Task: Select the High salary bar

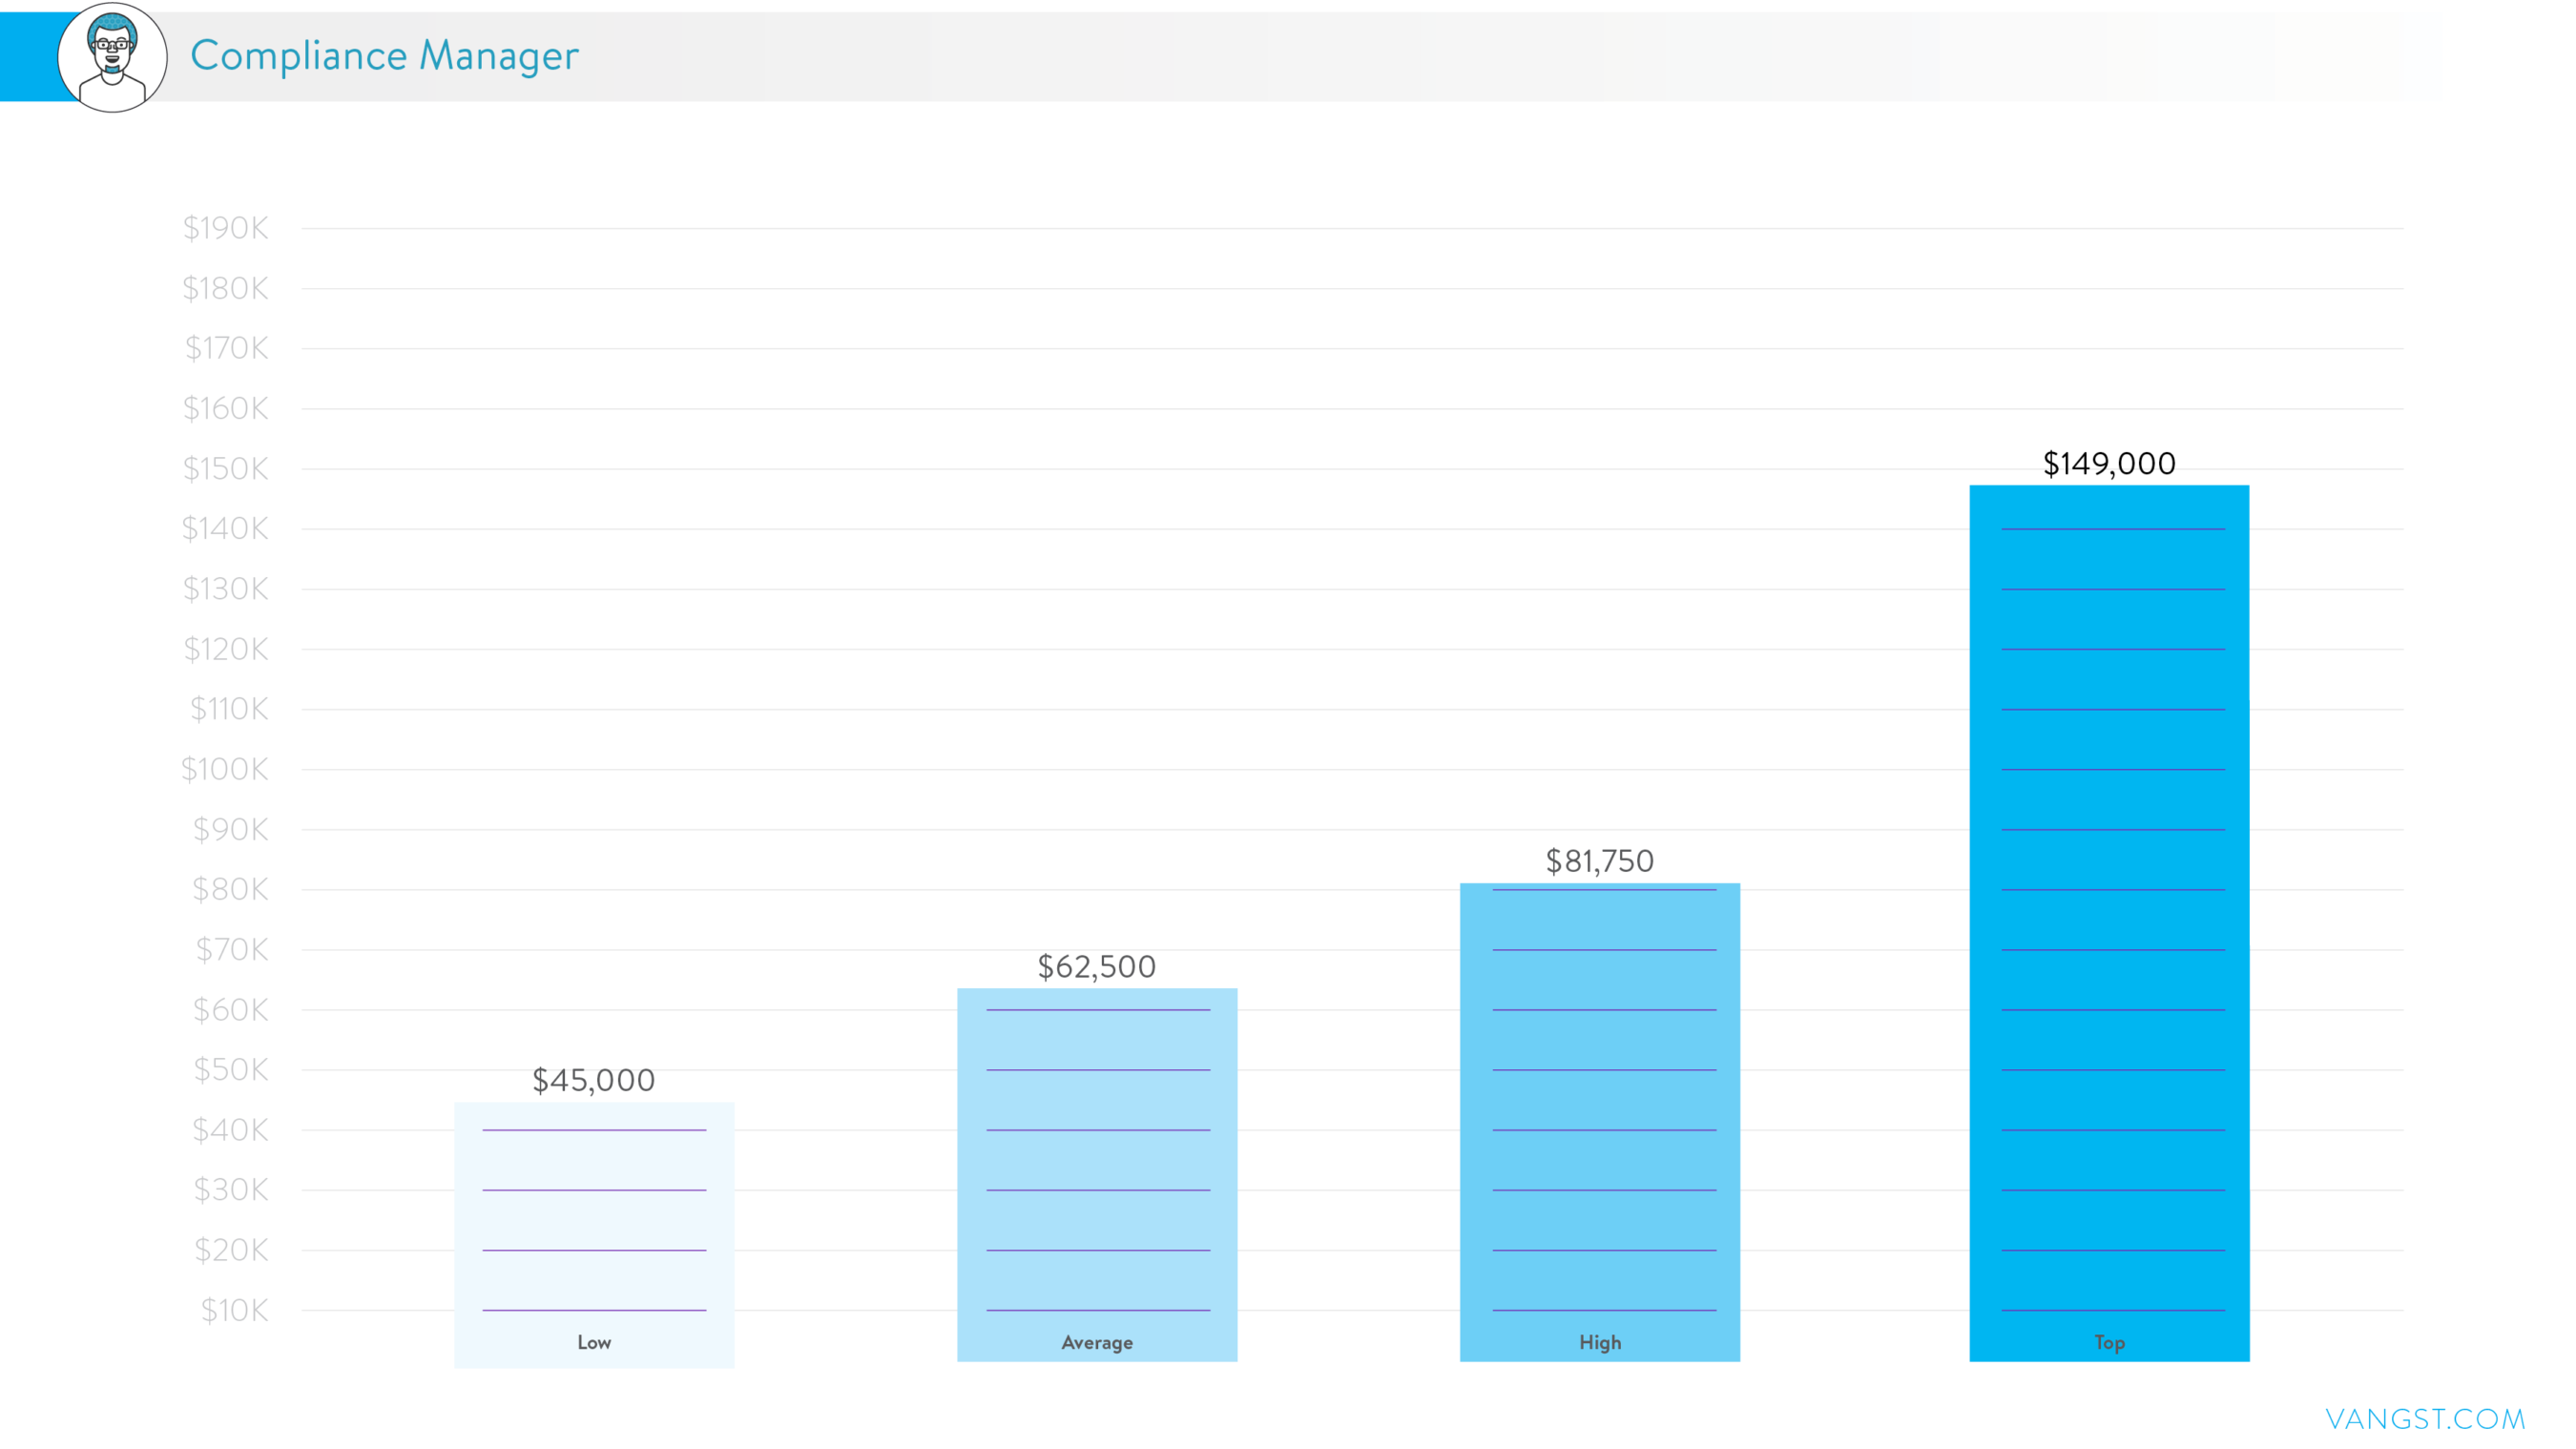Action: tap(1600, 1100)
